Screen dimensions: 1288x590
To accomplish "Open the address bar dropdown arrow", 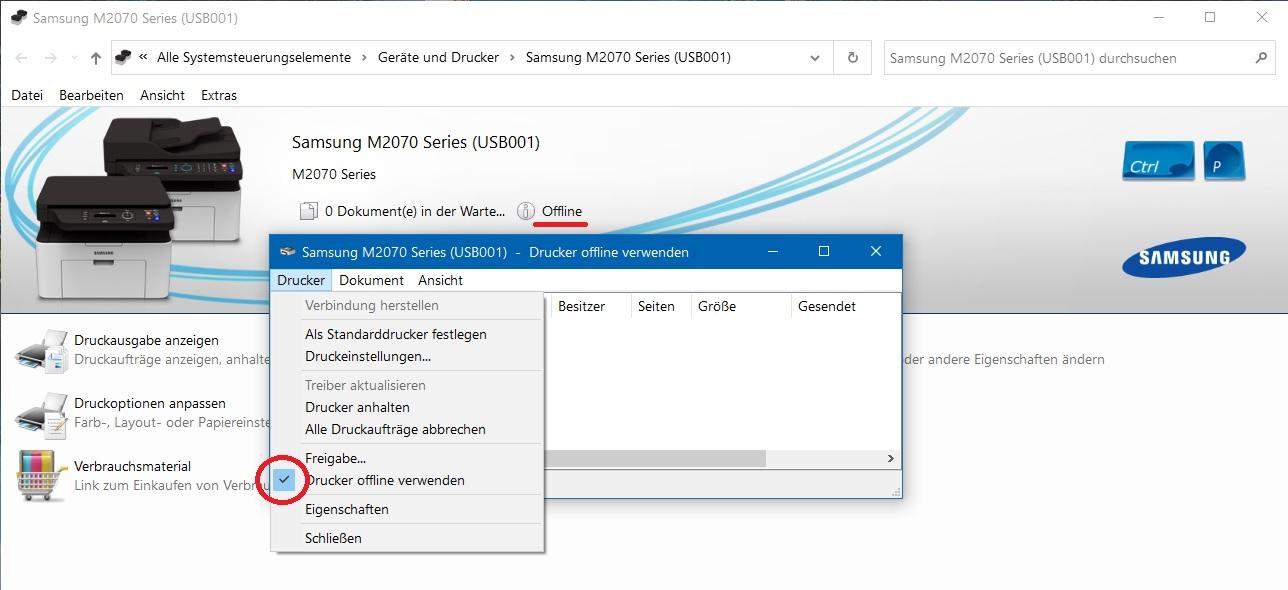I will click(x=814, y=57).
